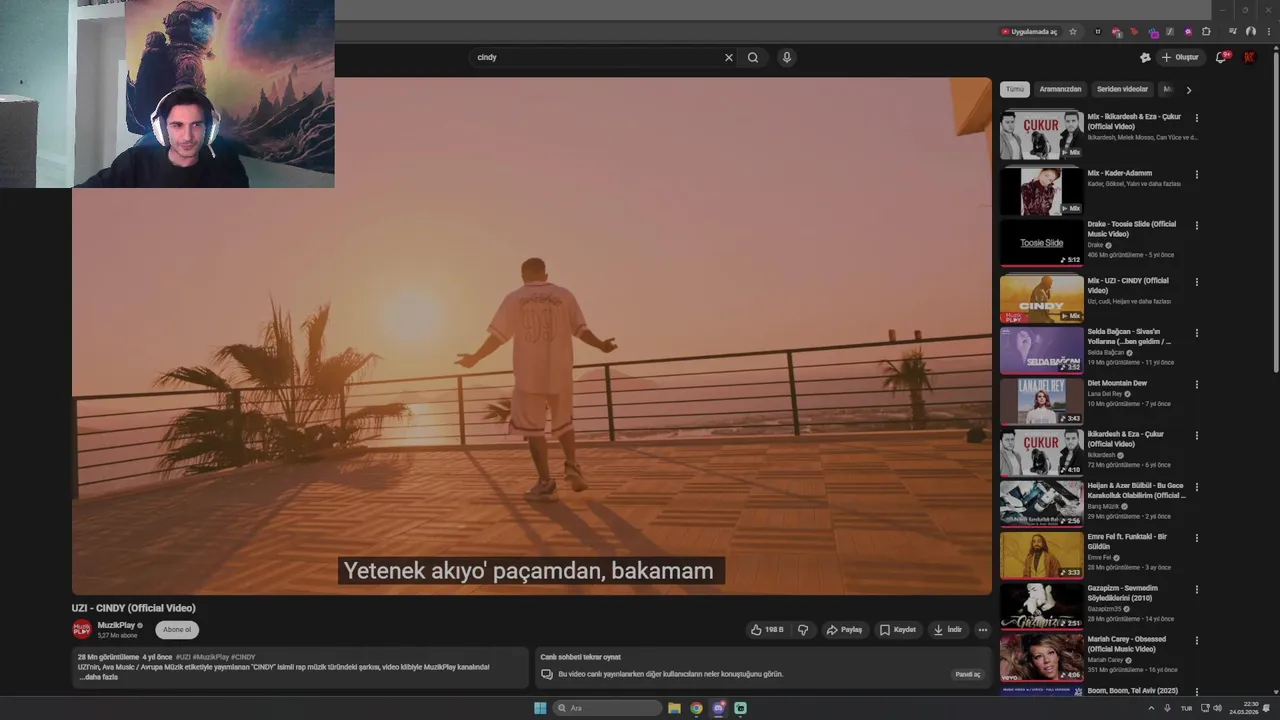This screenshot has width=1280, height=720.
Task: Open options menu for Diet Mountain Dew
Action: [x=1196, y=384]
